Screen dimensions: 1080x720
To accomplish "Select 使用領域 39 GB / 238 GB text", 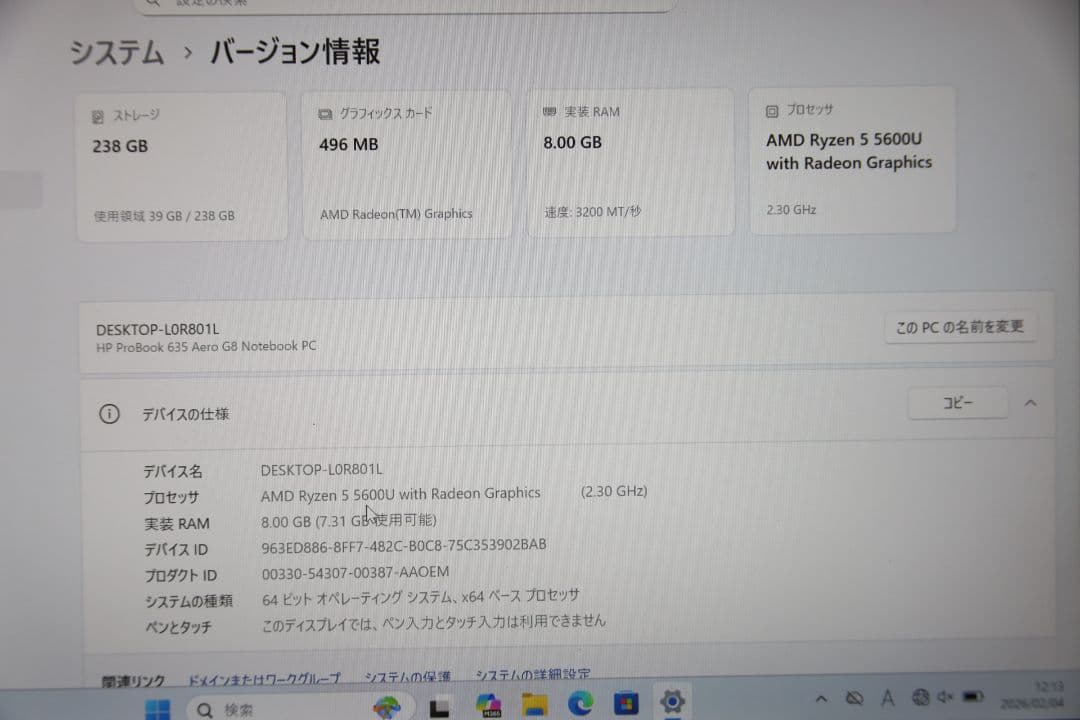I will coord(164,216).
